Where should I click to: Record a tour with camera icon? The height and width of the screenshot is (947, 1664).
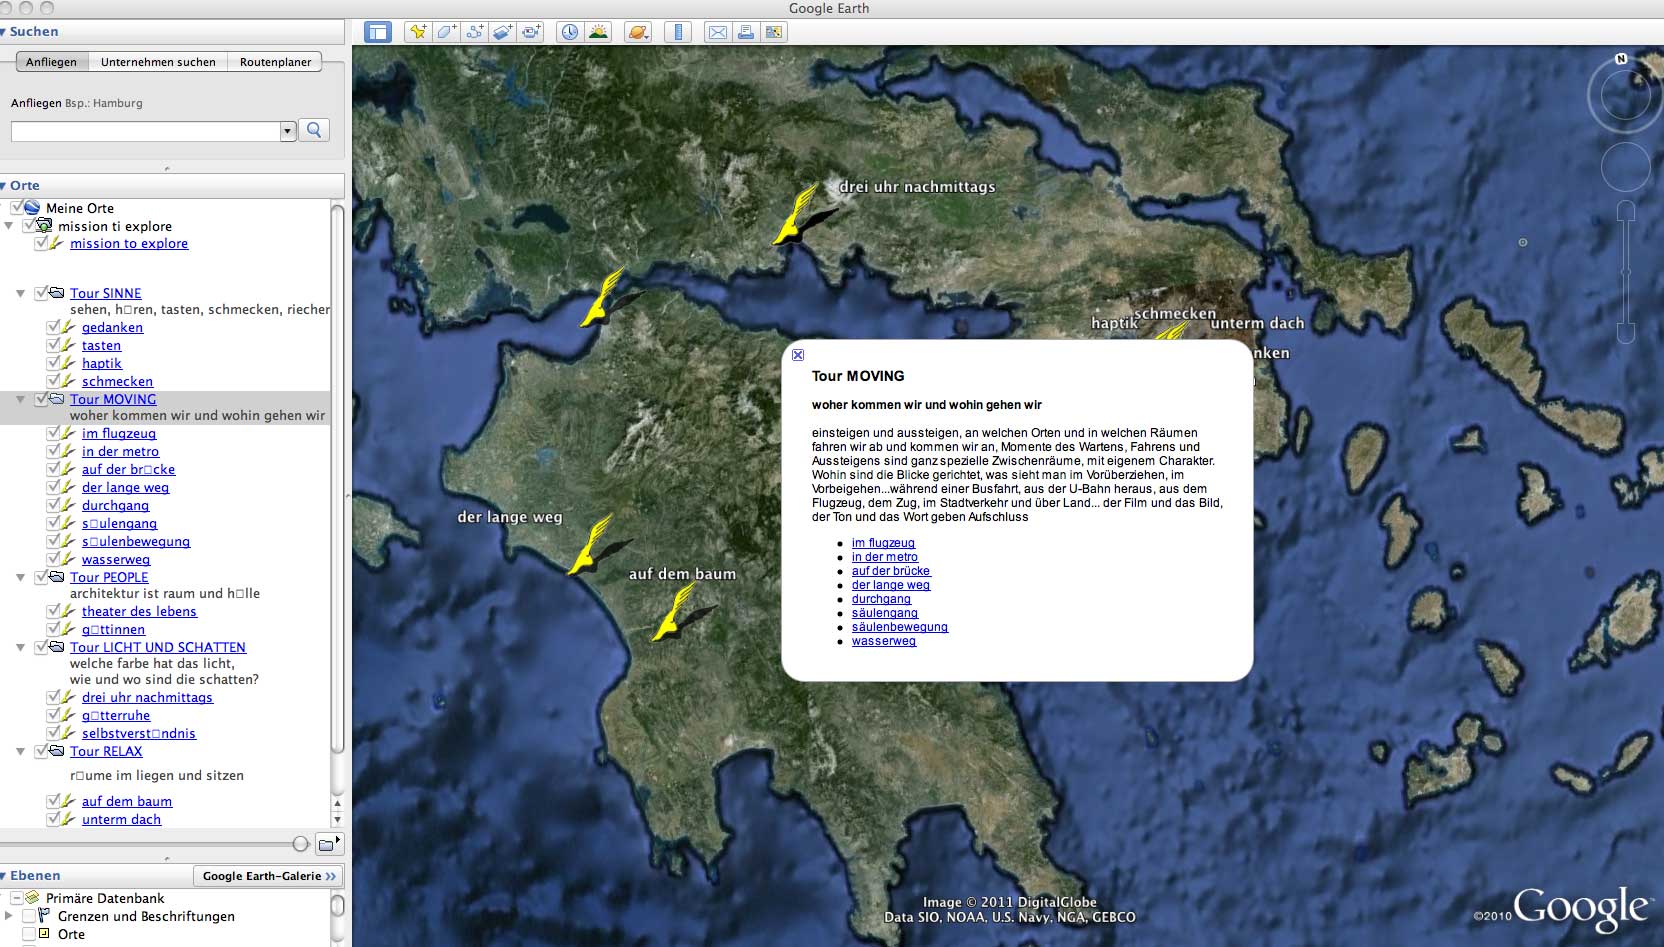pyautogui.click(x=531, y=32)
